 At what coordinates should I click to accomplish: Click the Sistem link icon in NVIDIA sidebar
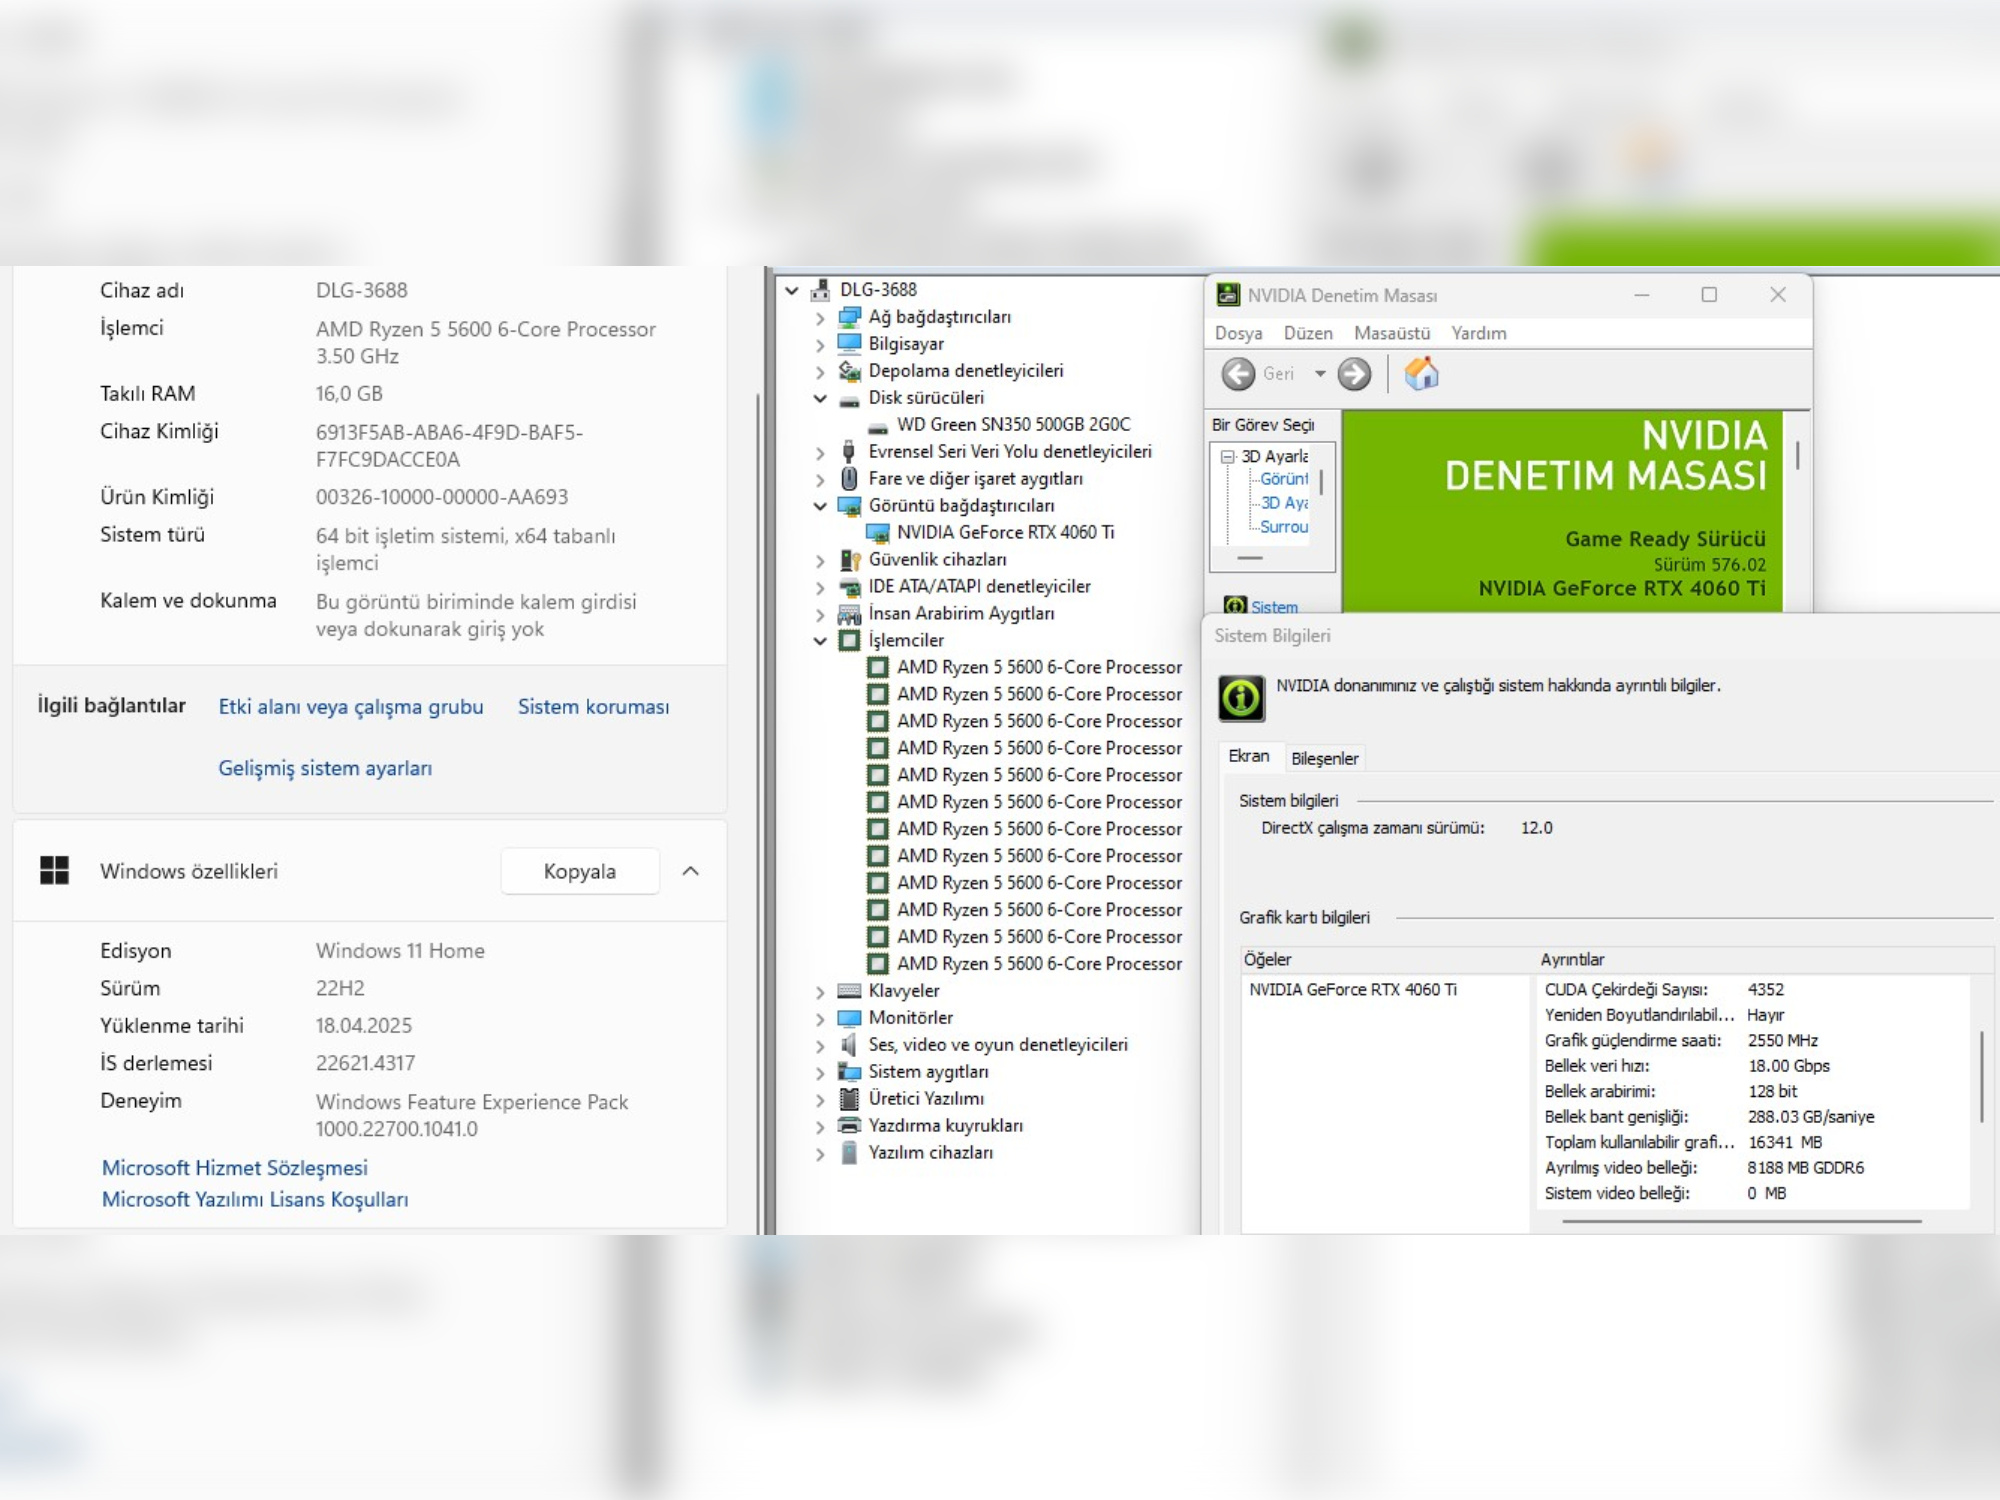[x=1235, y=606]
